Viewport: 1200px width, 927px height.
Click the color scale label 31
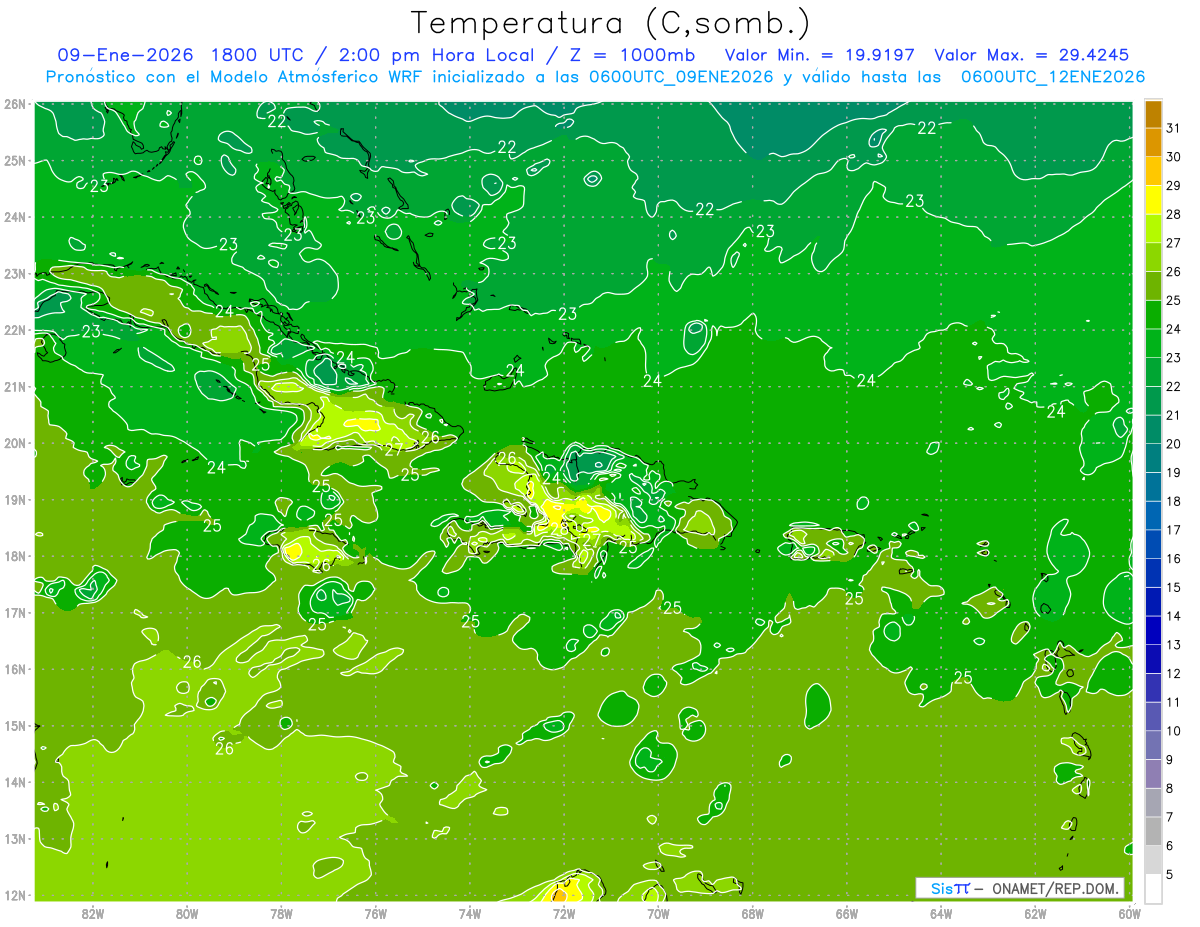[x=1173, y=128]
